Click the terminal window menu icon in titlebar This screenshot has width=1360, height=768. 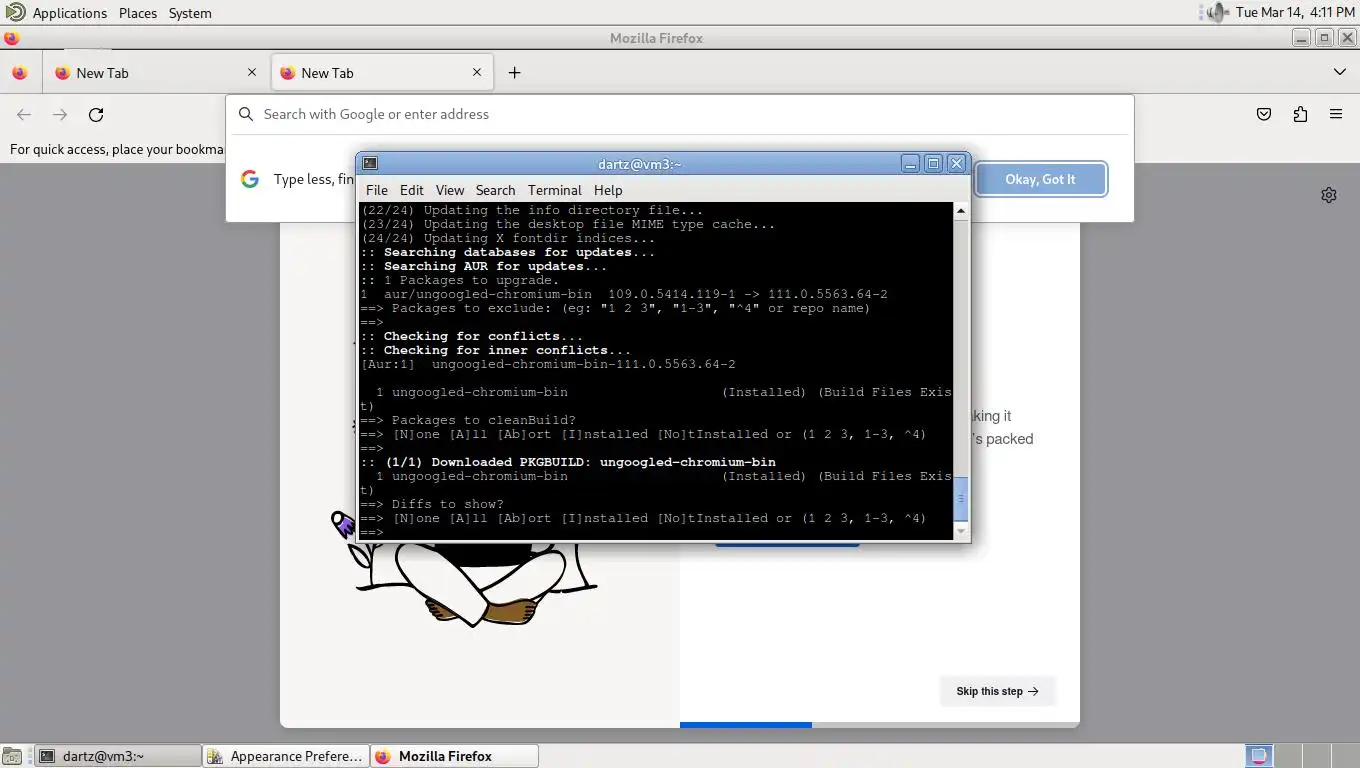[x=370, y=163]
